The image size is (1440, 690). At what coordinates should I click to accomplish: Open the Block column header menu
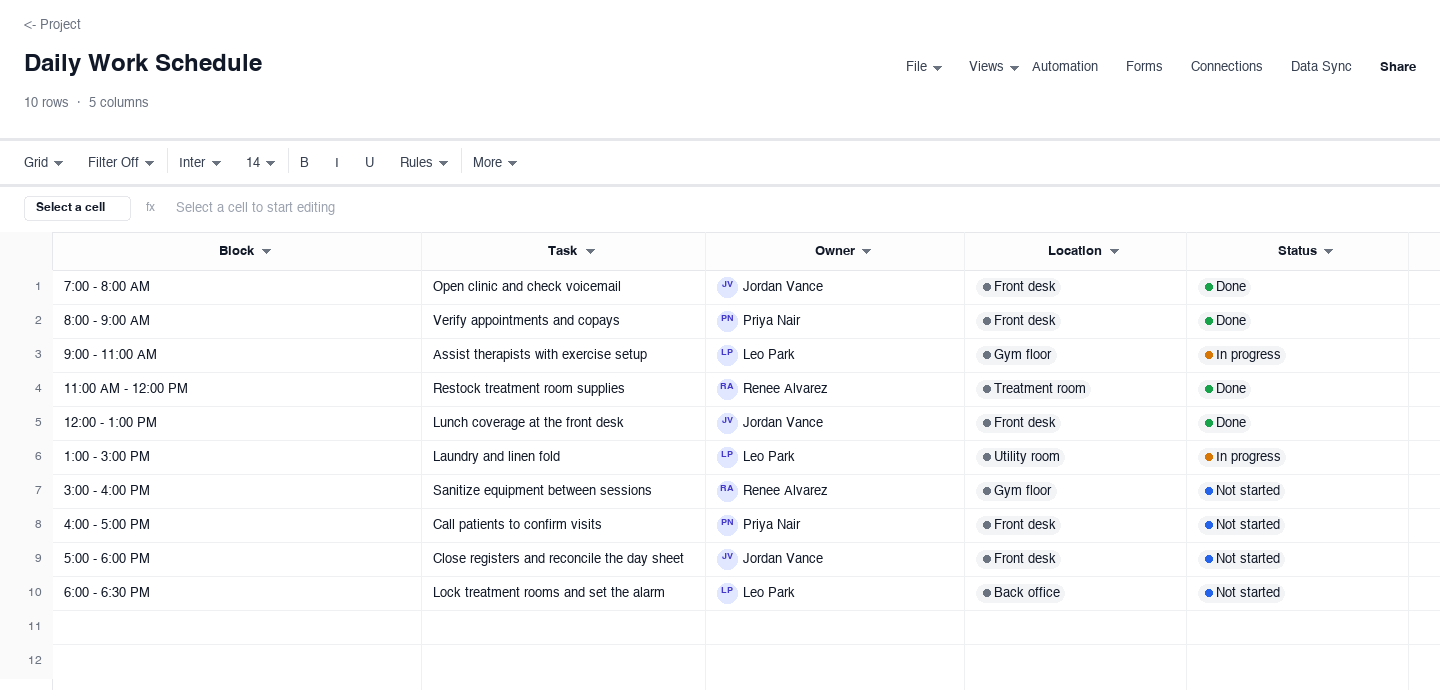click(x=267, y=252)
